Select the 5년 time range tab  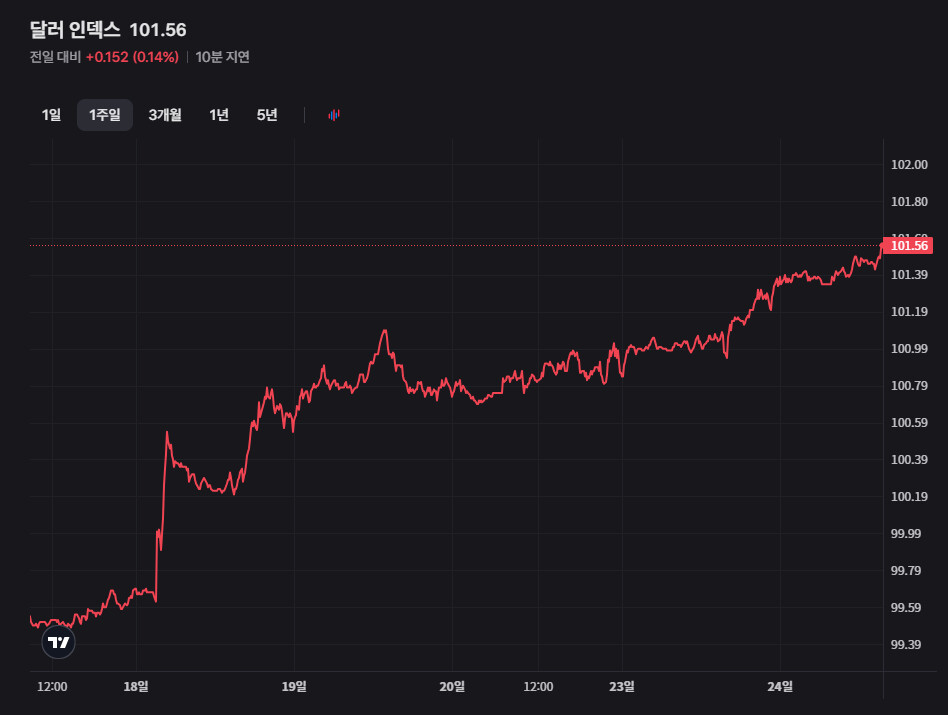267,115
